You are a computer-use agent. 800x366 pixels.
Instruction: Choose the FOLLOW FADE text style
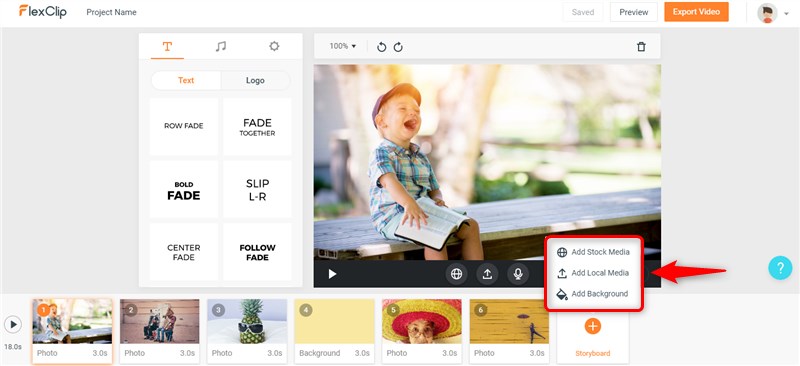(x=257, y=252)
